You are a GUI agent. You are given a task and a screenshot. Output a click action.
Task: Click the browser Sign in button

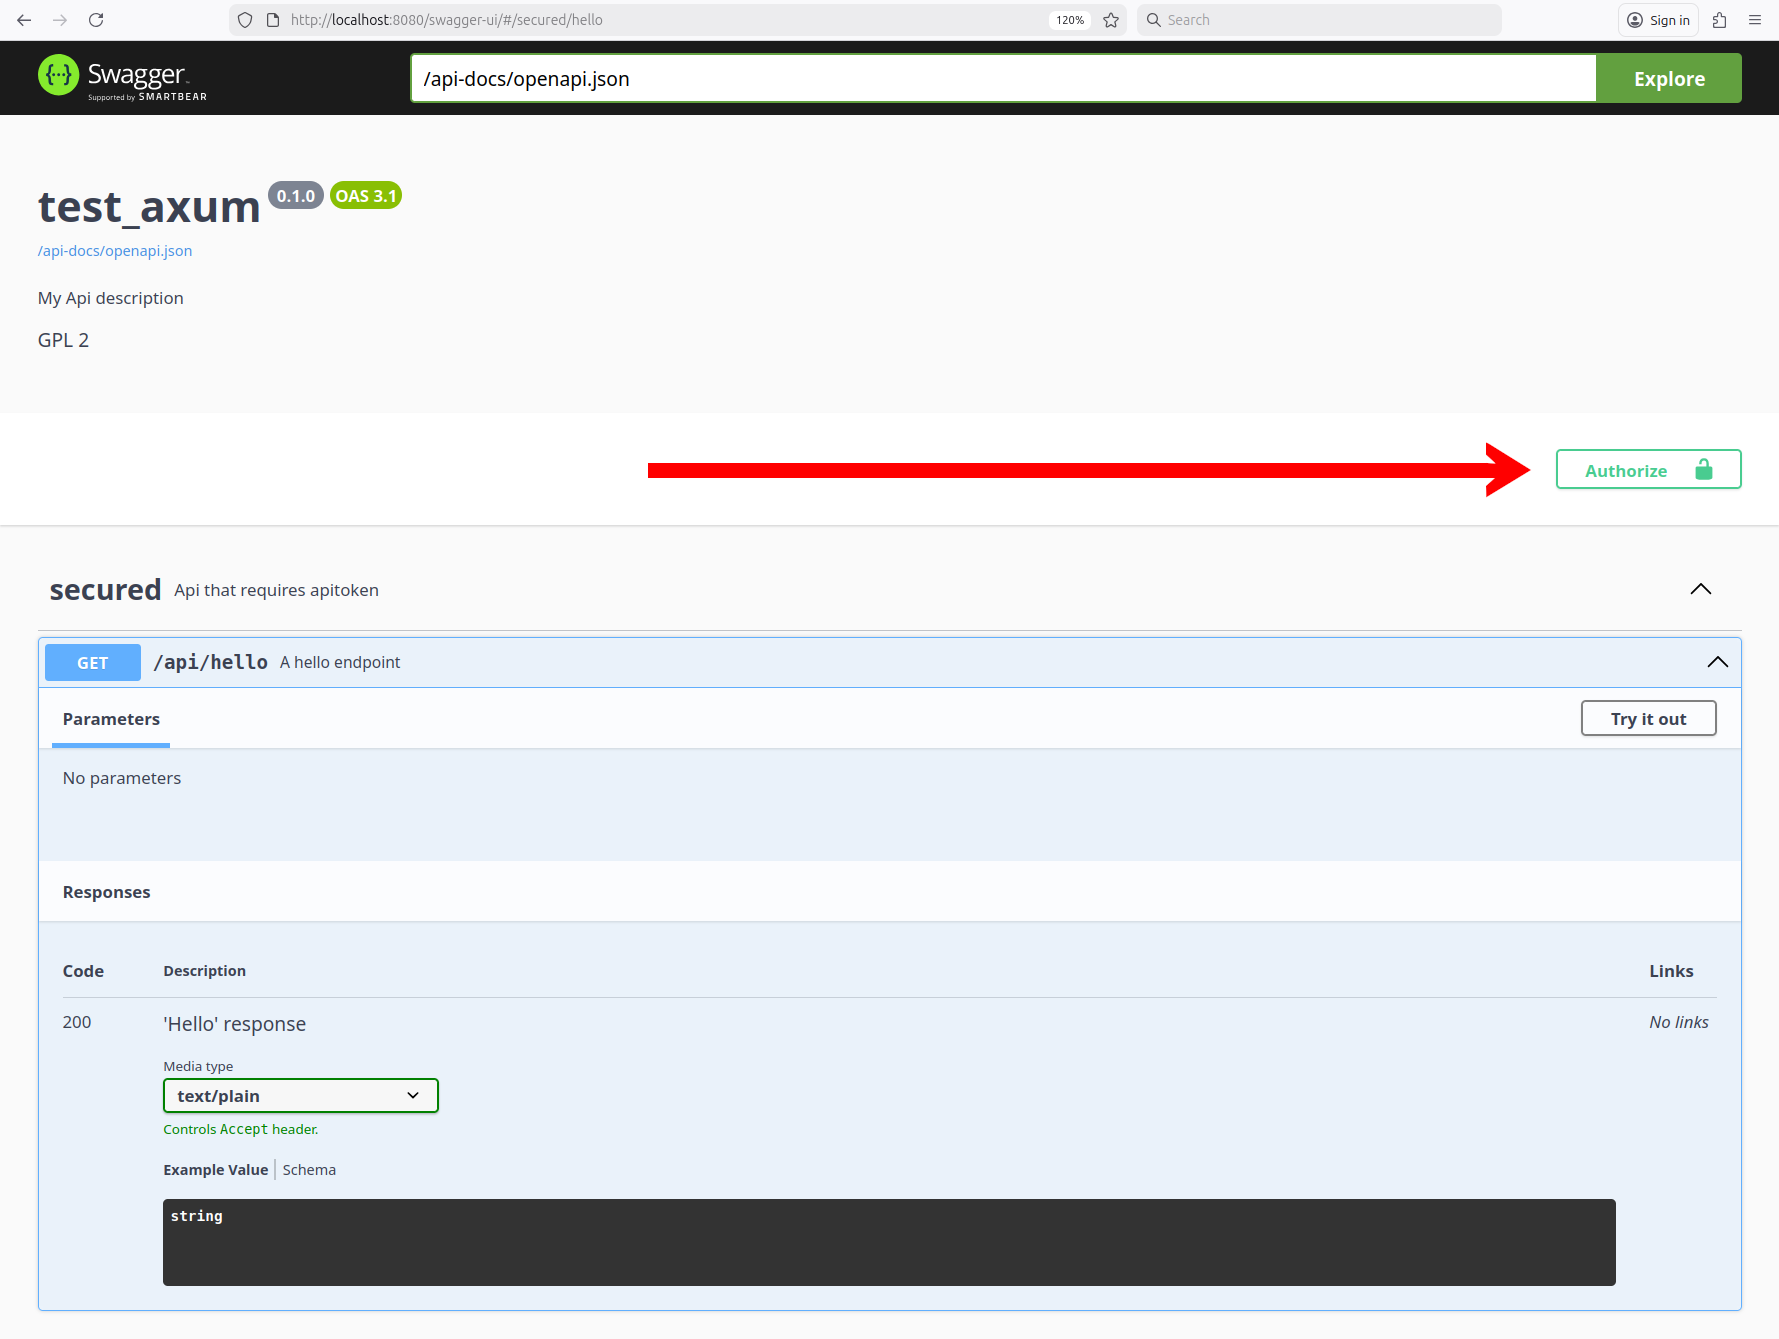click(x=1658, y=20)
